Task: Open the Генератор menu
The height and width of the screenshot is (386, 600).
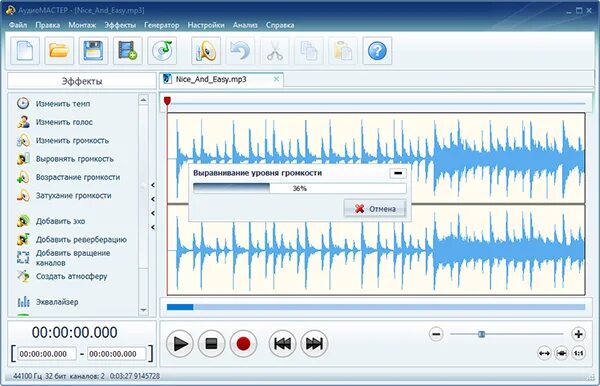Action: click(161, 25)
